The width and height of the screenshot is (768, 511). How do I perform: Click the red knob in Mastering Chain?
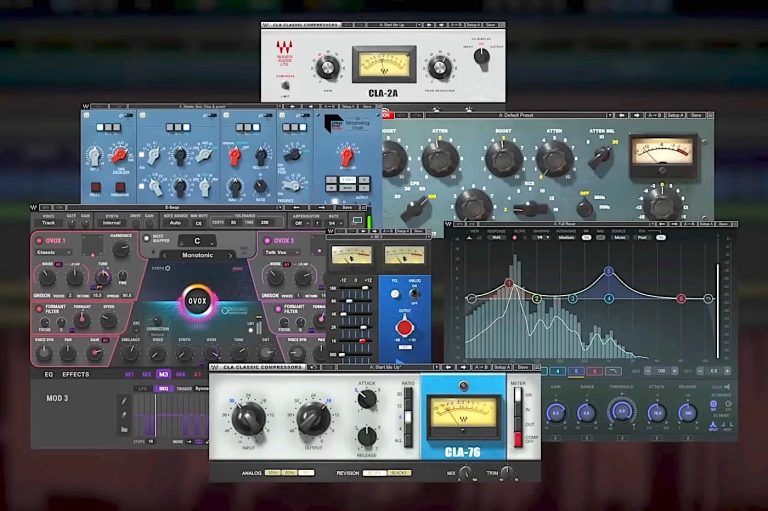tap(348, 157)
